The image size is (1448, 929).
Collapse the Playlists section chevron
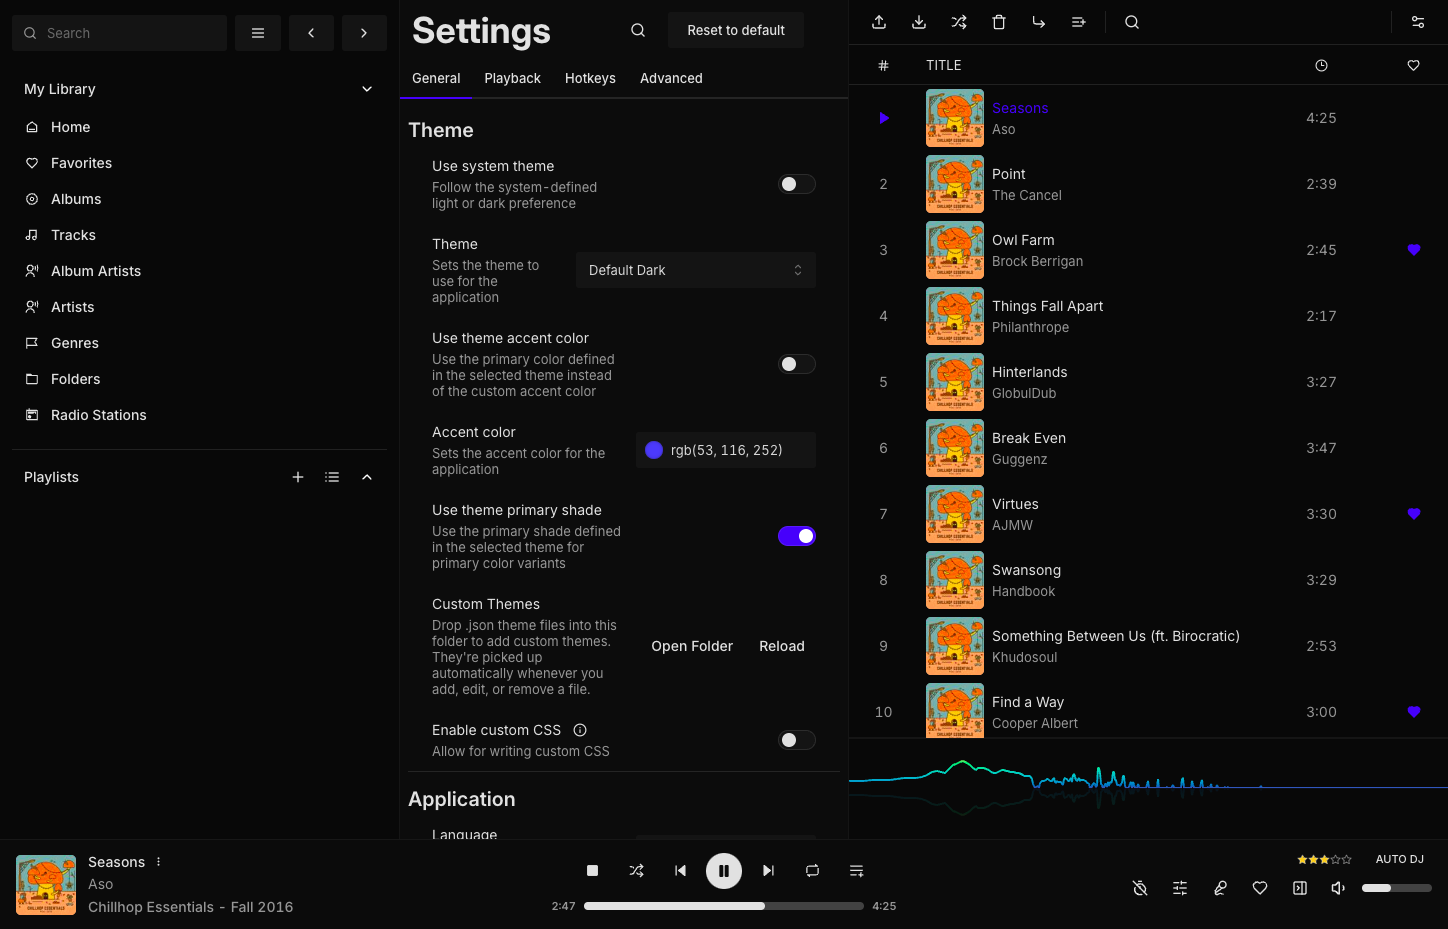367,477
